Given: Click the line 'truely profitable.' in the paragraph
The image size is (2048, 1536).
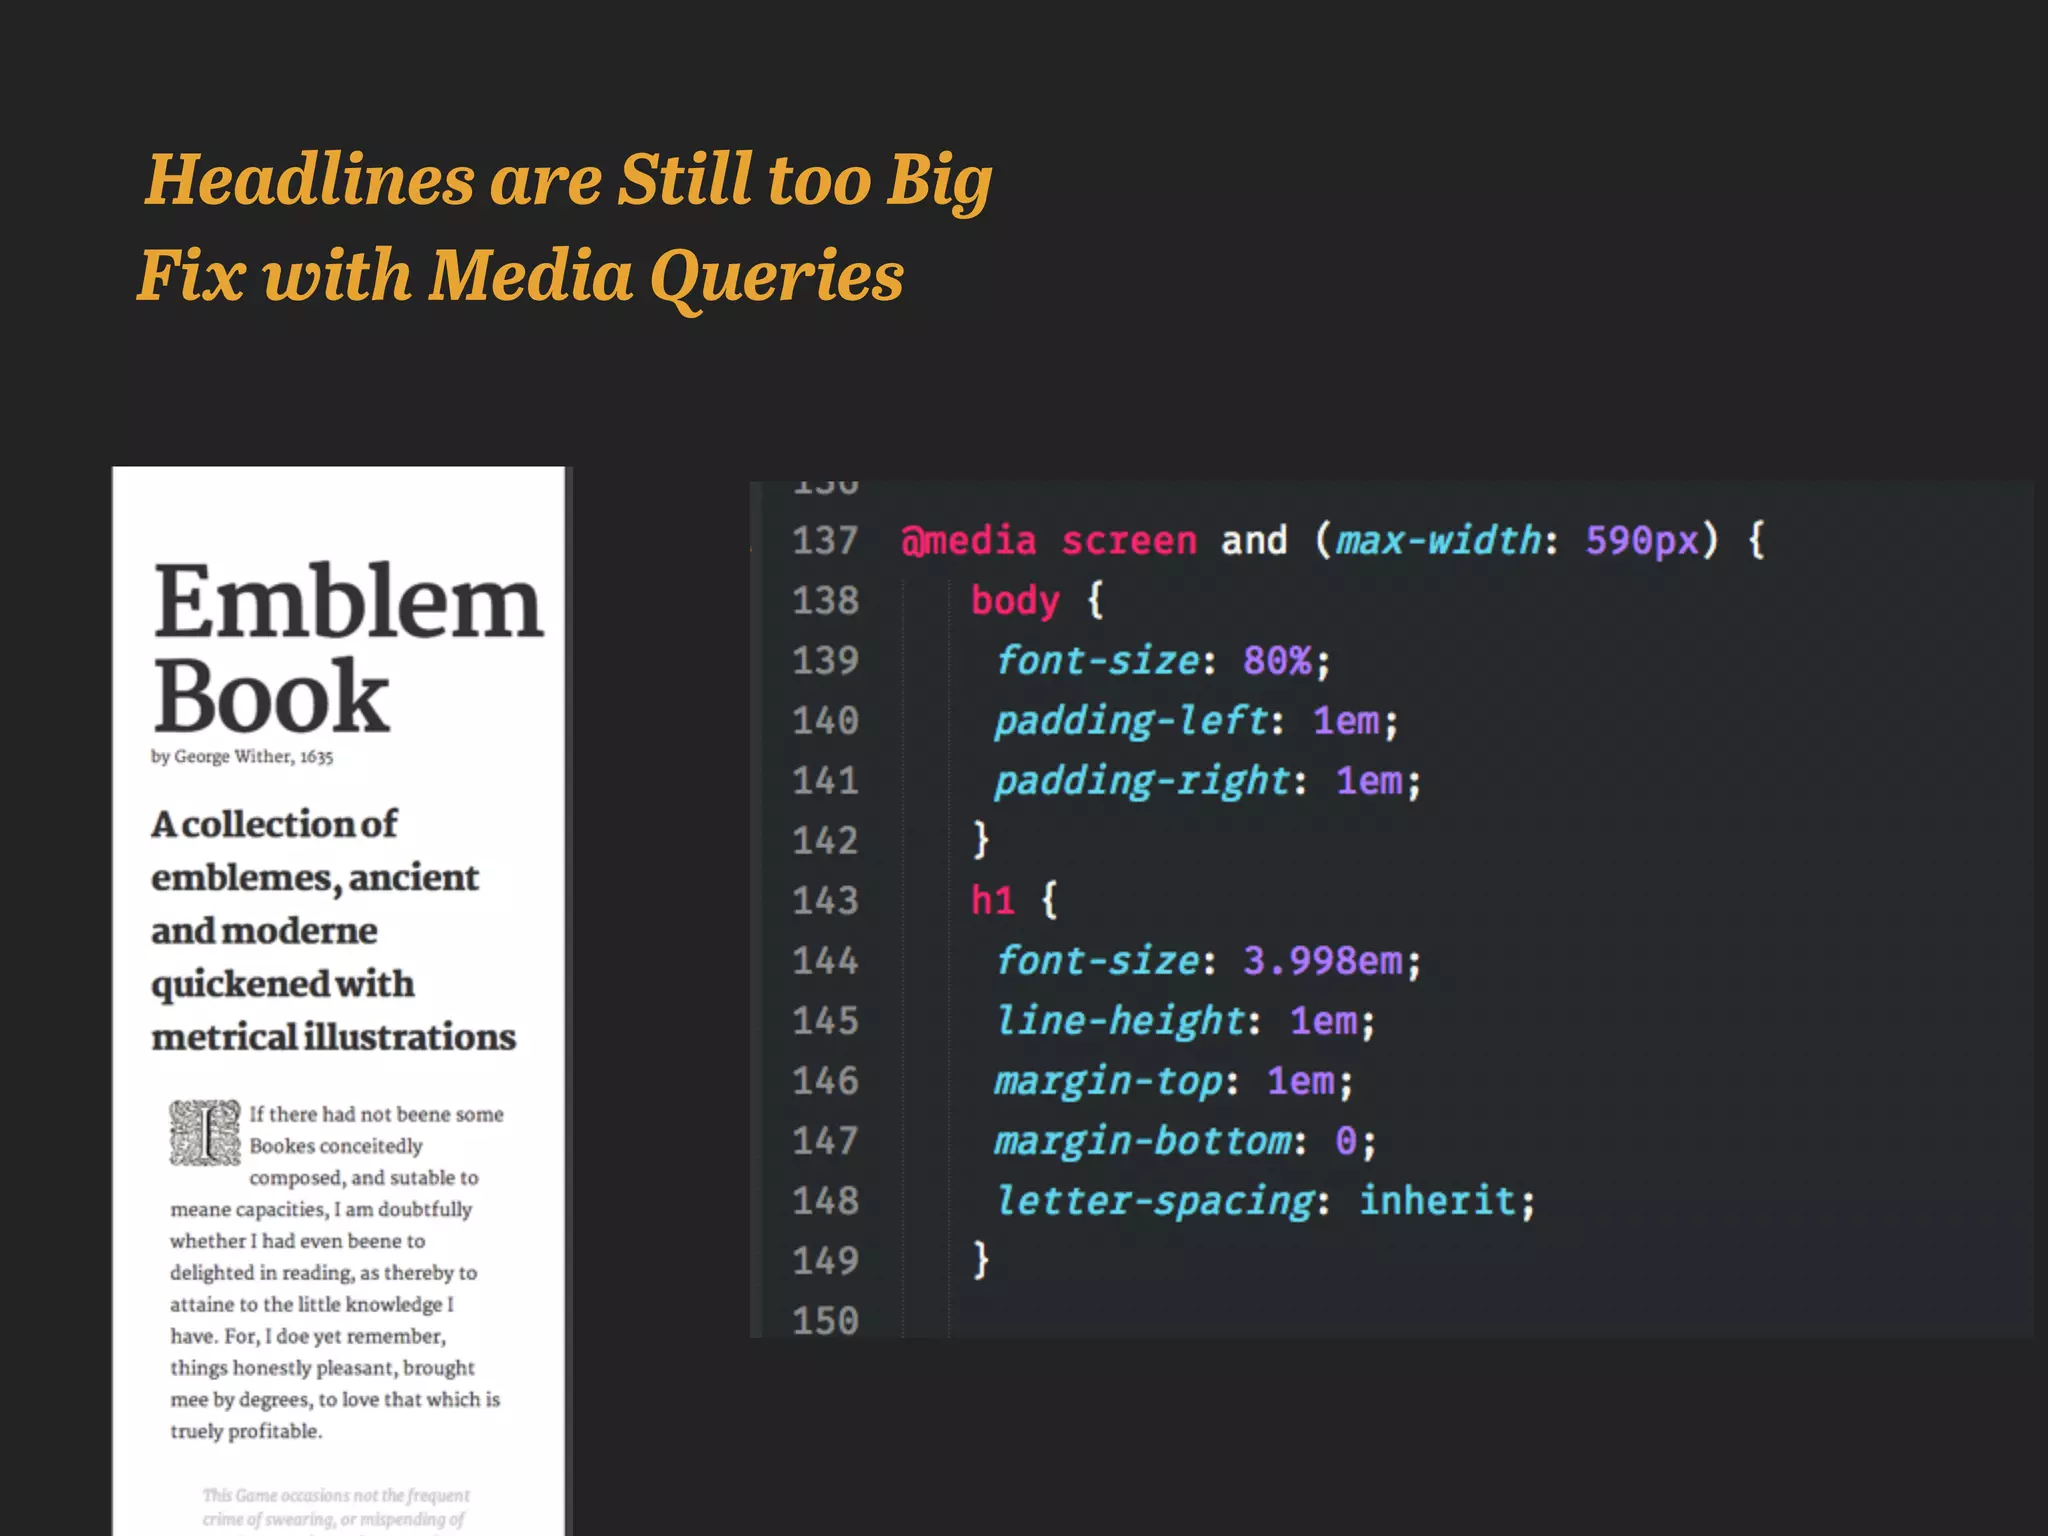Looking at the screenshot, I should [x=246, y=1431].
